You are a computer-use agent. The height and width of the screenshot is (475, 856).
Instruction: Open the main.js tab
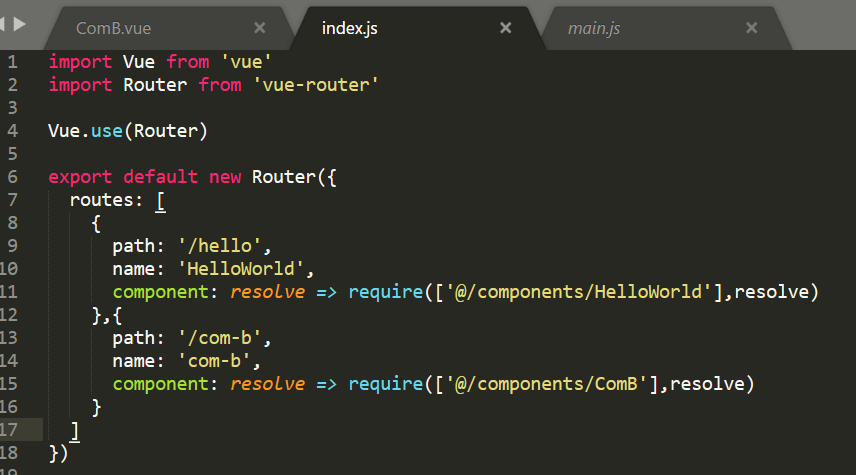coord(593,28)
